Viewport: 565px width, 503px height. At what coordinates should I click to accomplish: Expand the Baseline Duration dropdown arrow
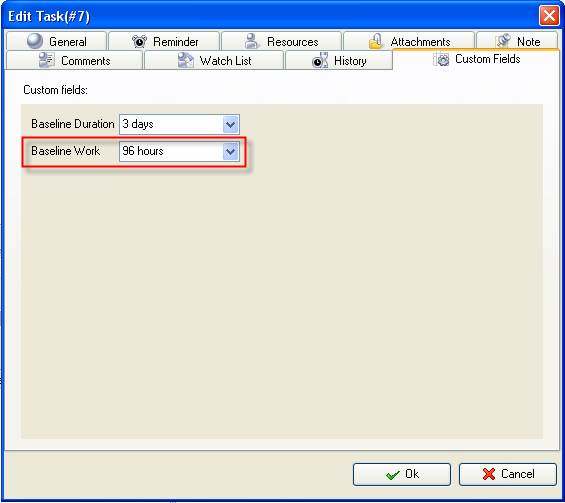[x=230, y=125]
